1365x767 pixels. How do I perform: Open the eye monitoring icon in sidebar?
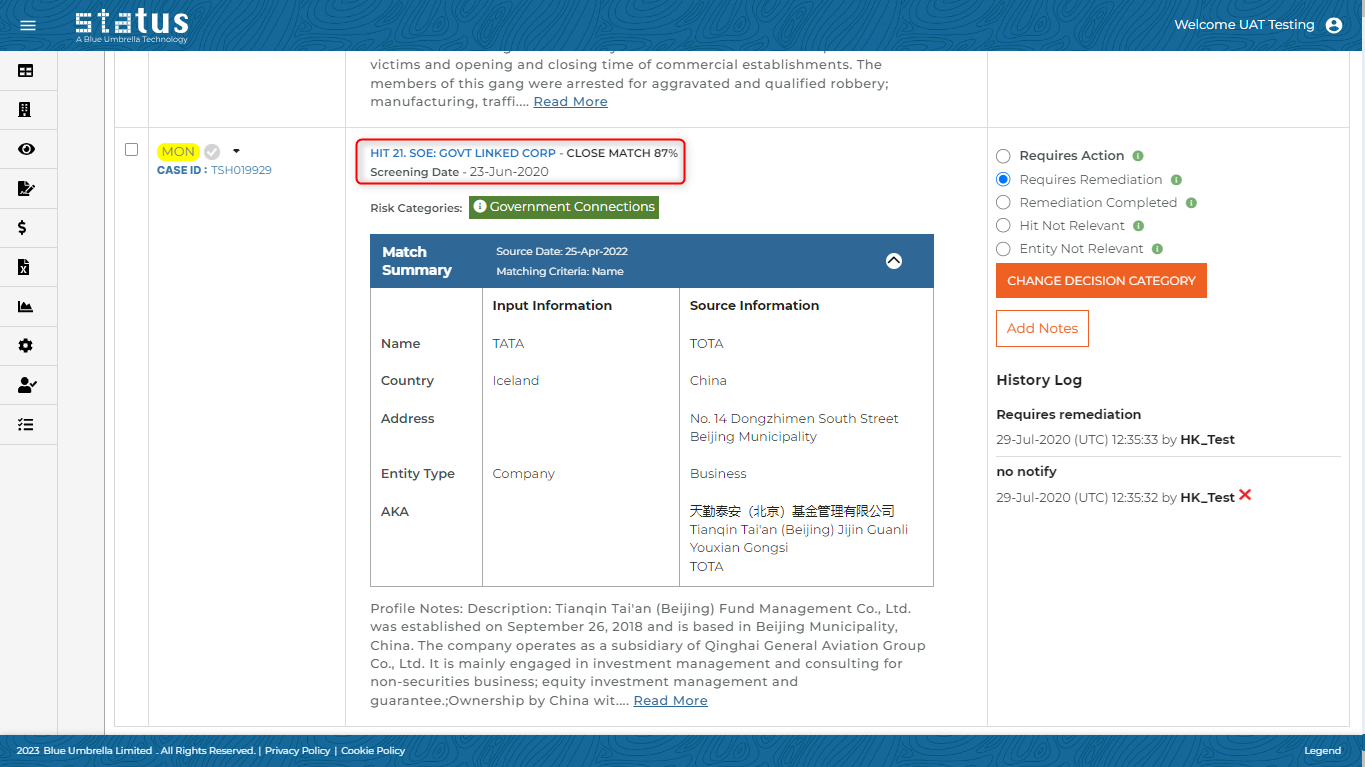(26, 149)
